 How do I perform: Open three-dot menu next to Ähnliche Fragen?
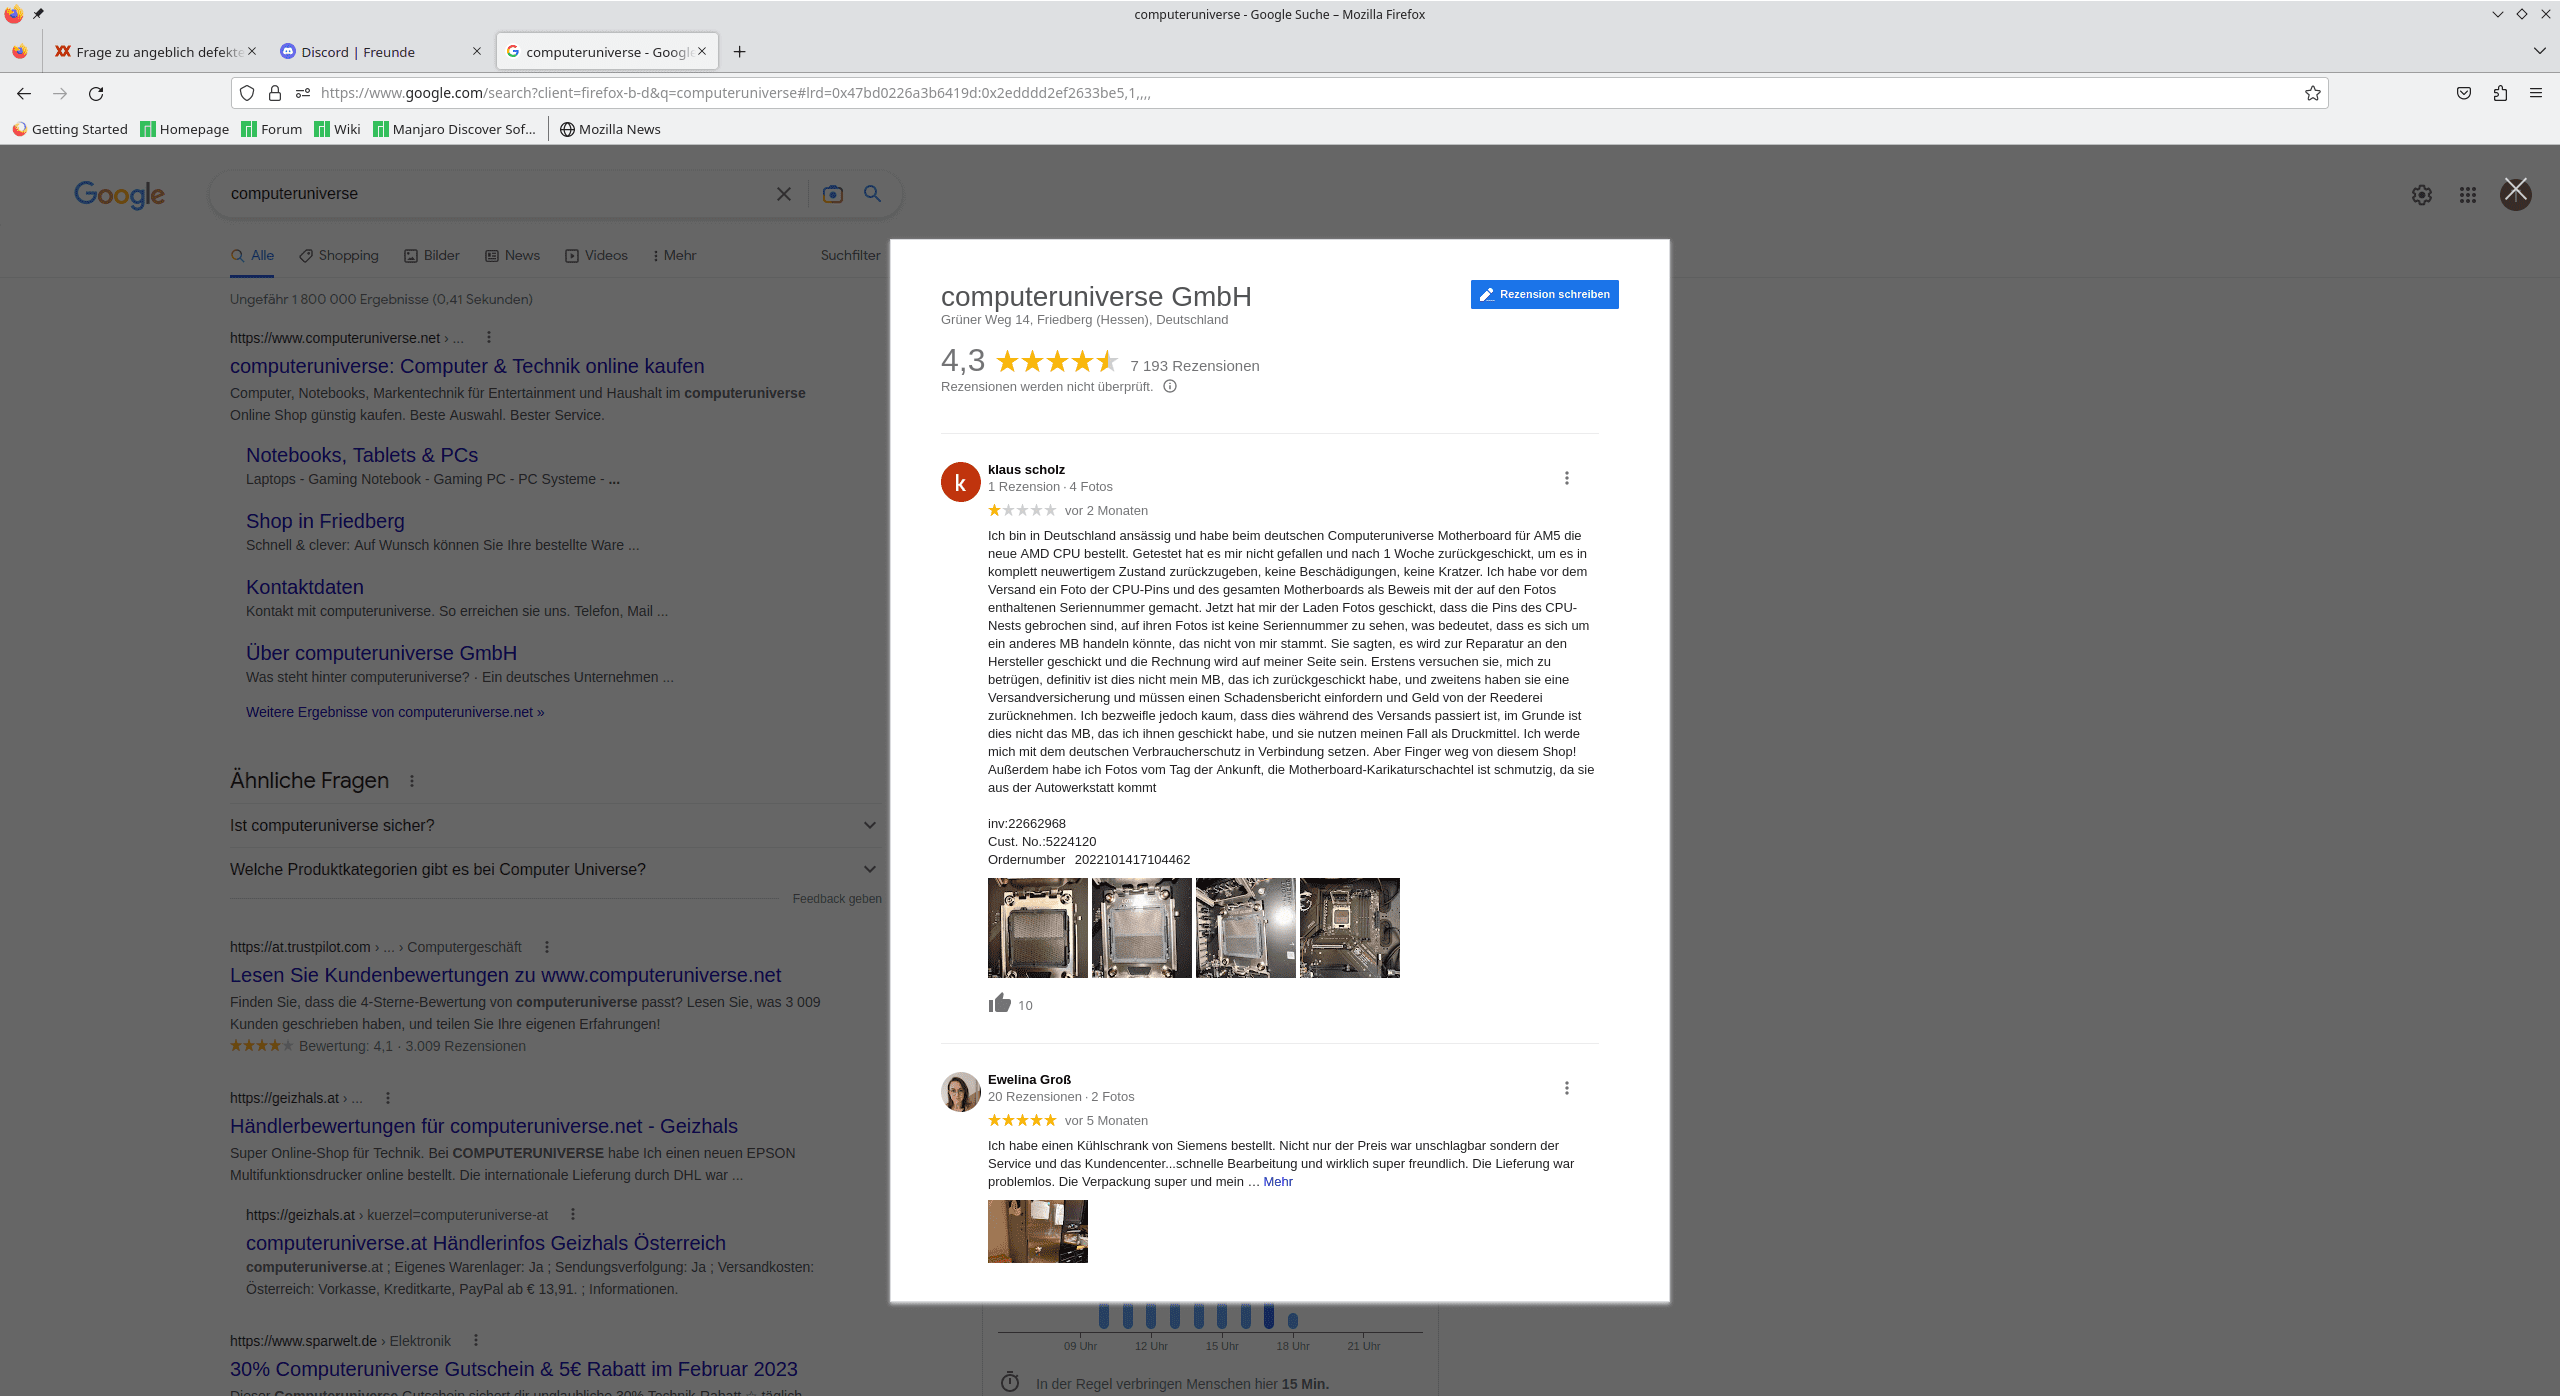point(412,781)
